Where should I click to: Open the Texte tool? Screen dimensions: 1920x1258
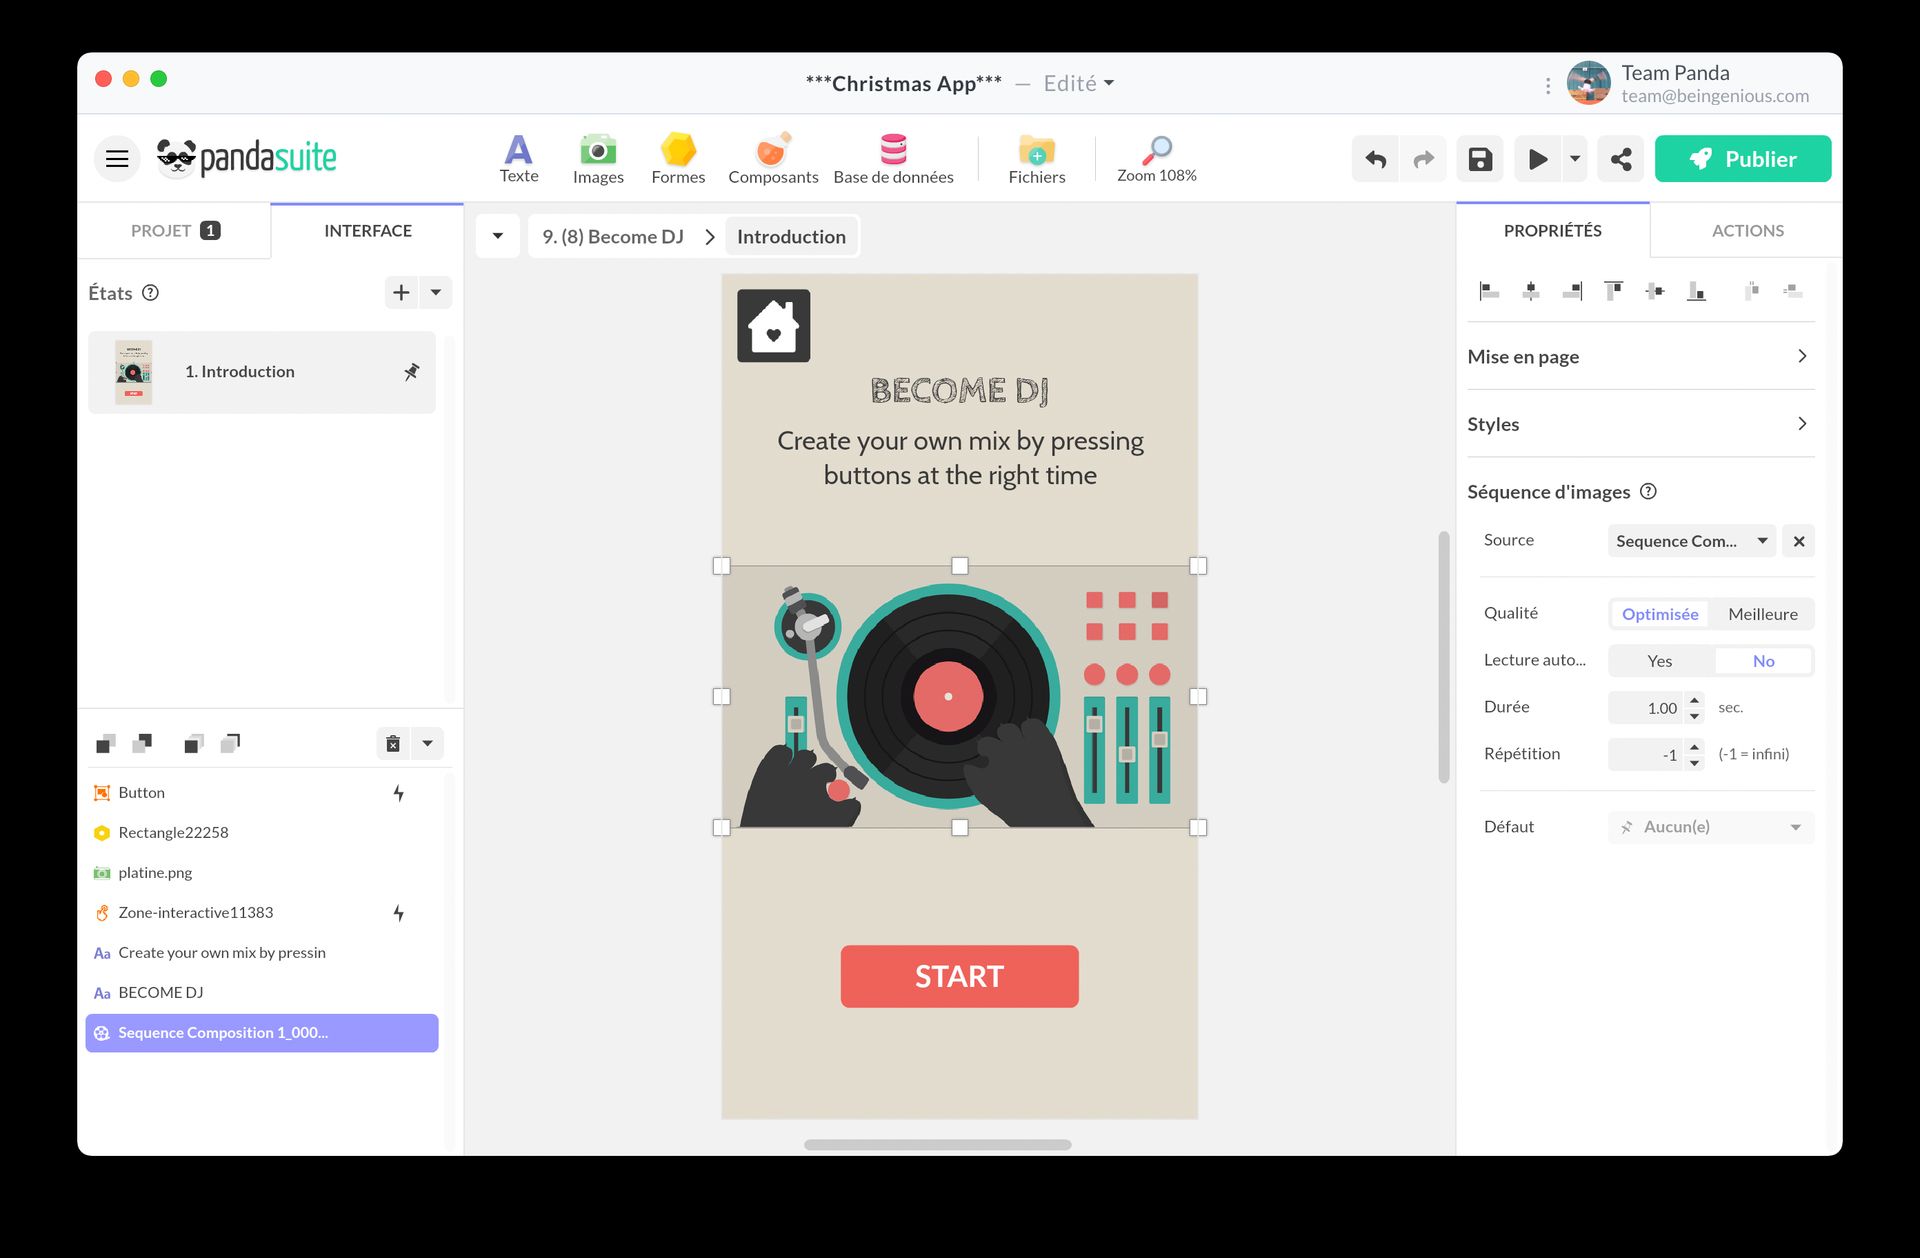click(519, 158)
